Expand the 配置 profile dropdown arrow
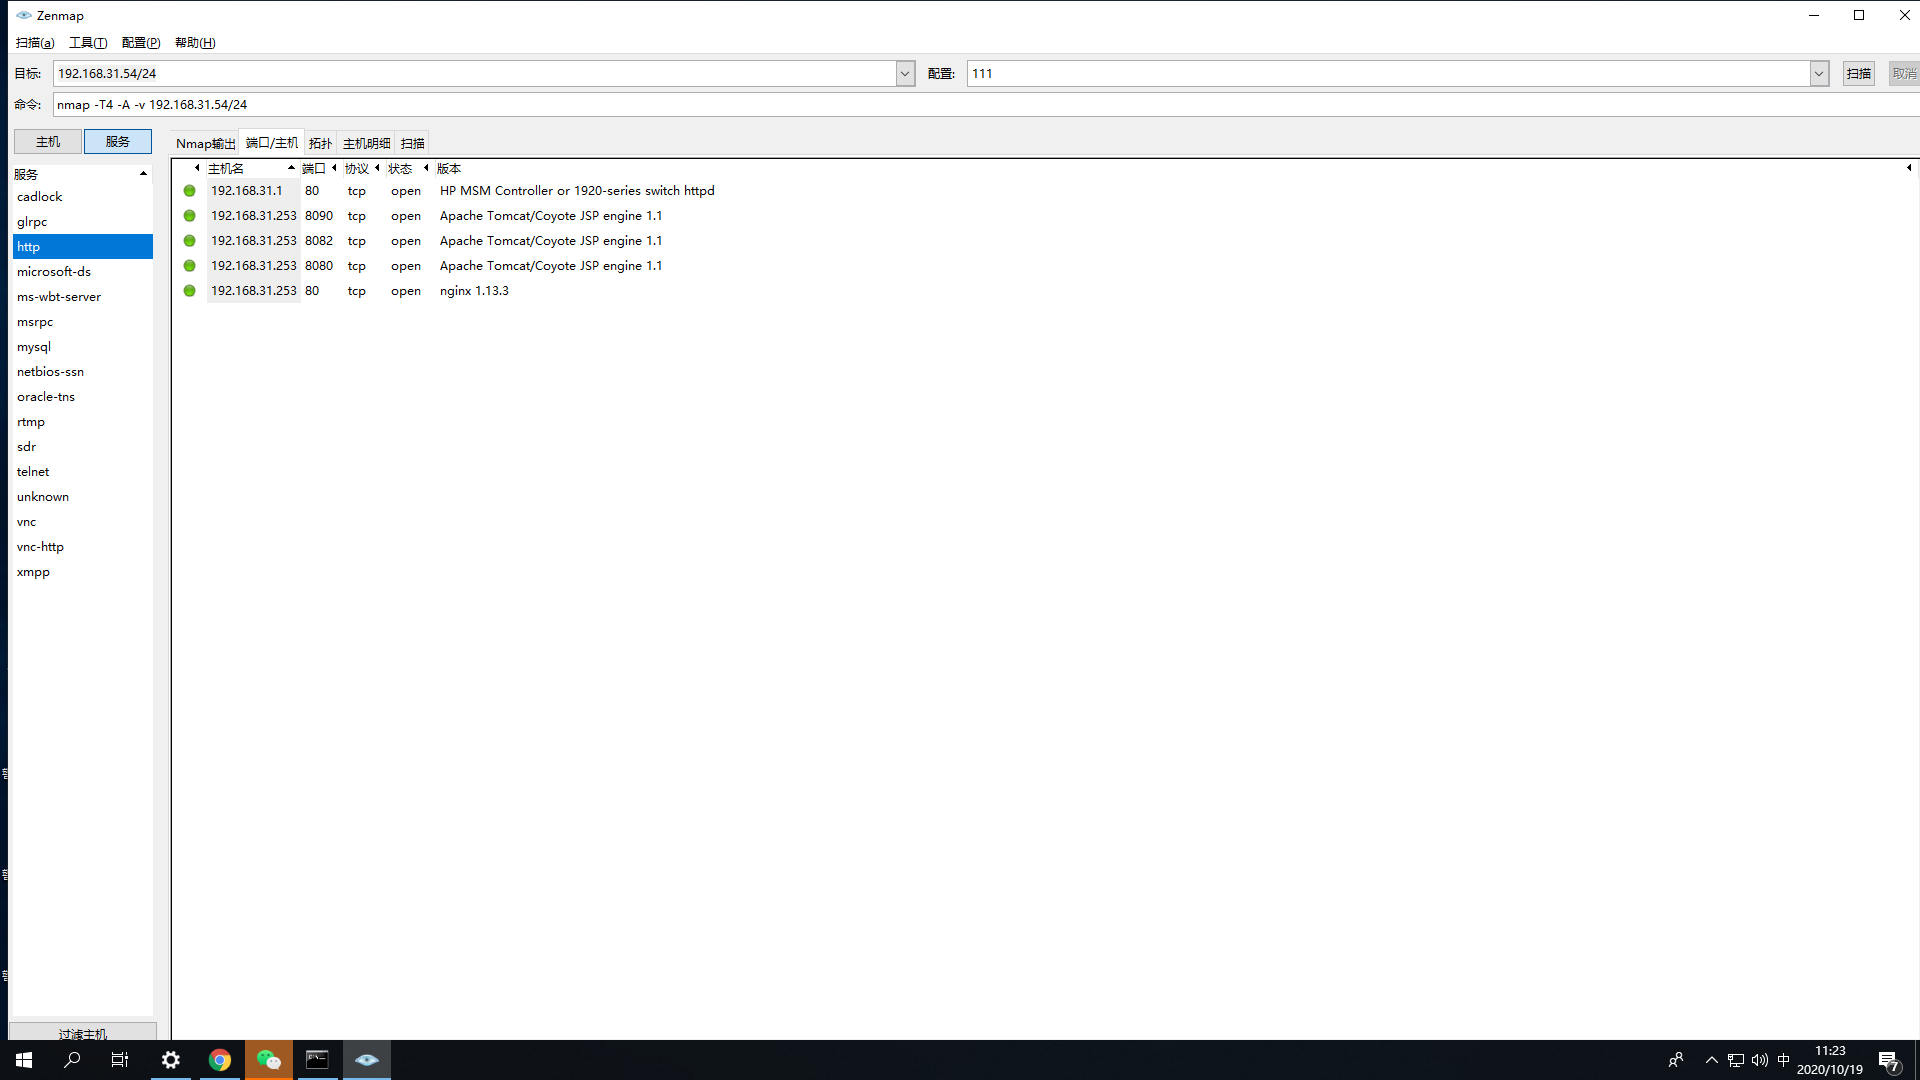The width and height of the screenshot is (1920, 1080). [1819, 74]
